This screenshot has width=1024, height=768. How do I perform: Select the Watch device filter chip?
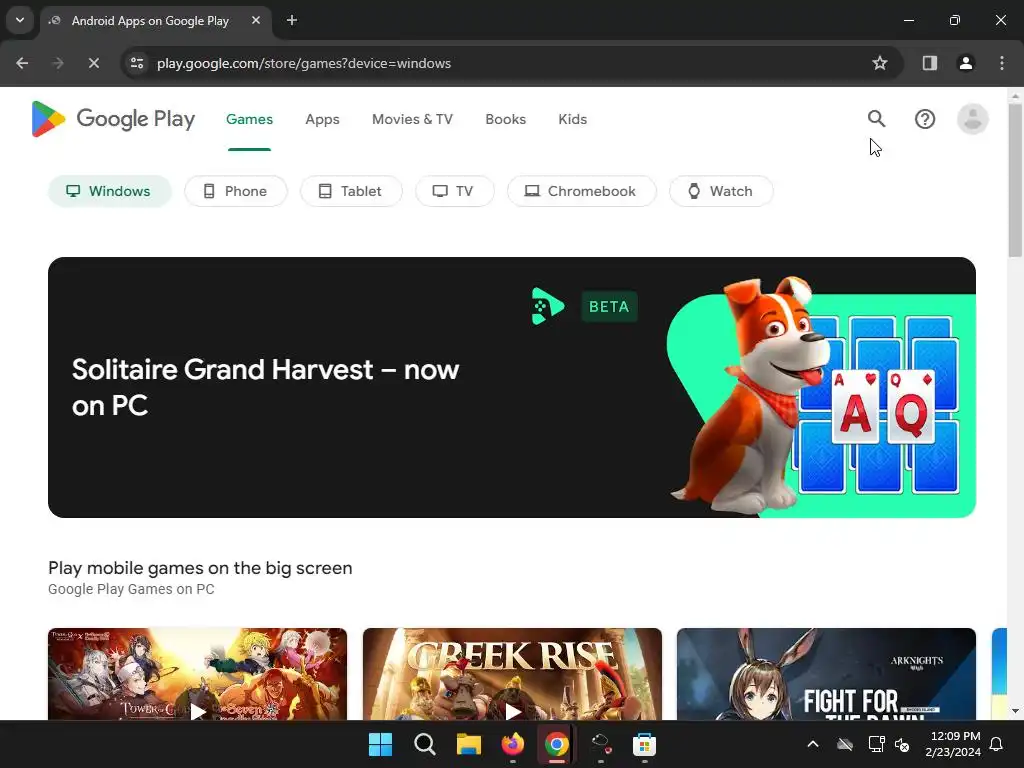(721, 191)
